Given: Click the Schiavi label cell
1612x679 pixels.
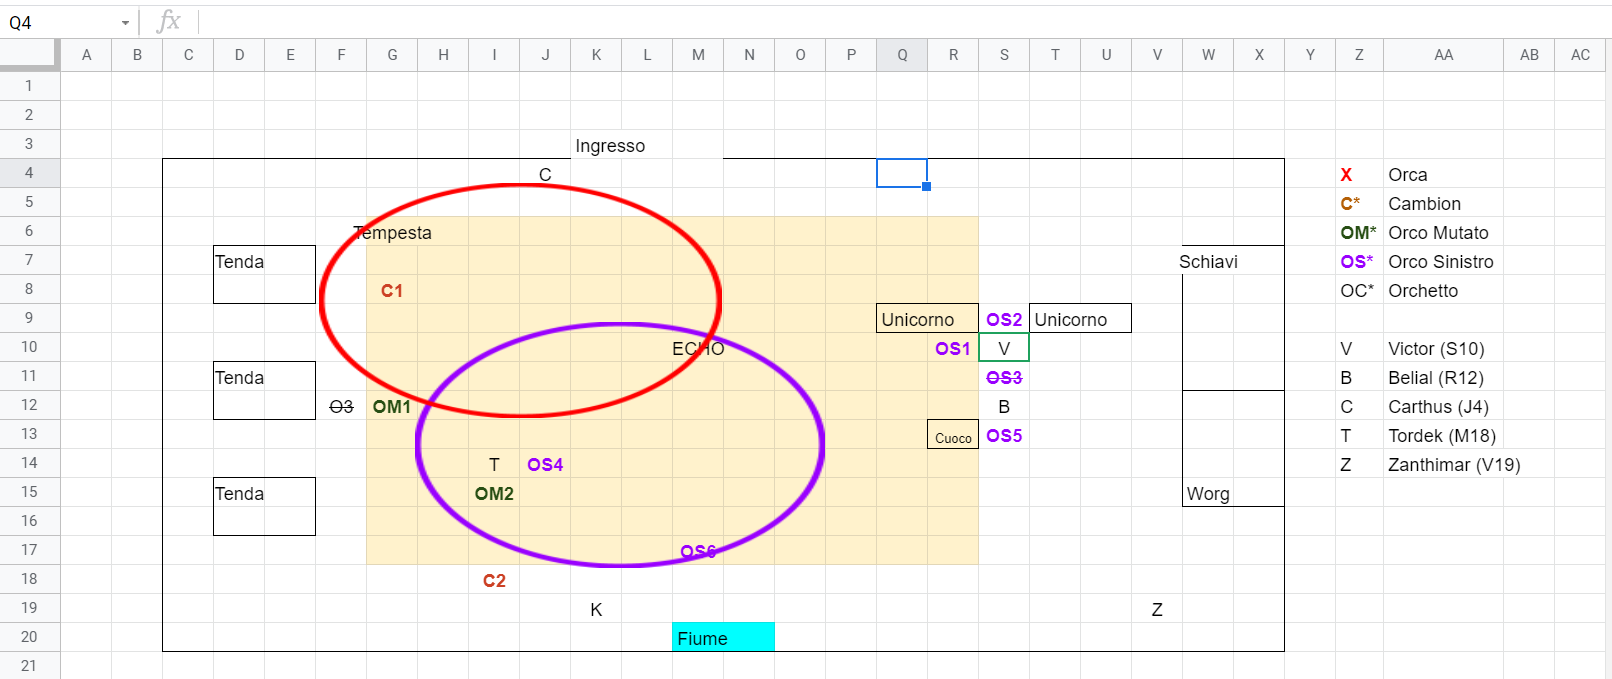Looking at the screenshot, I should [x=1208, y=262].
